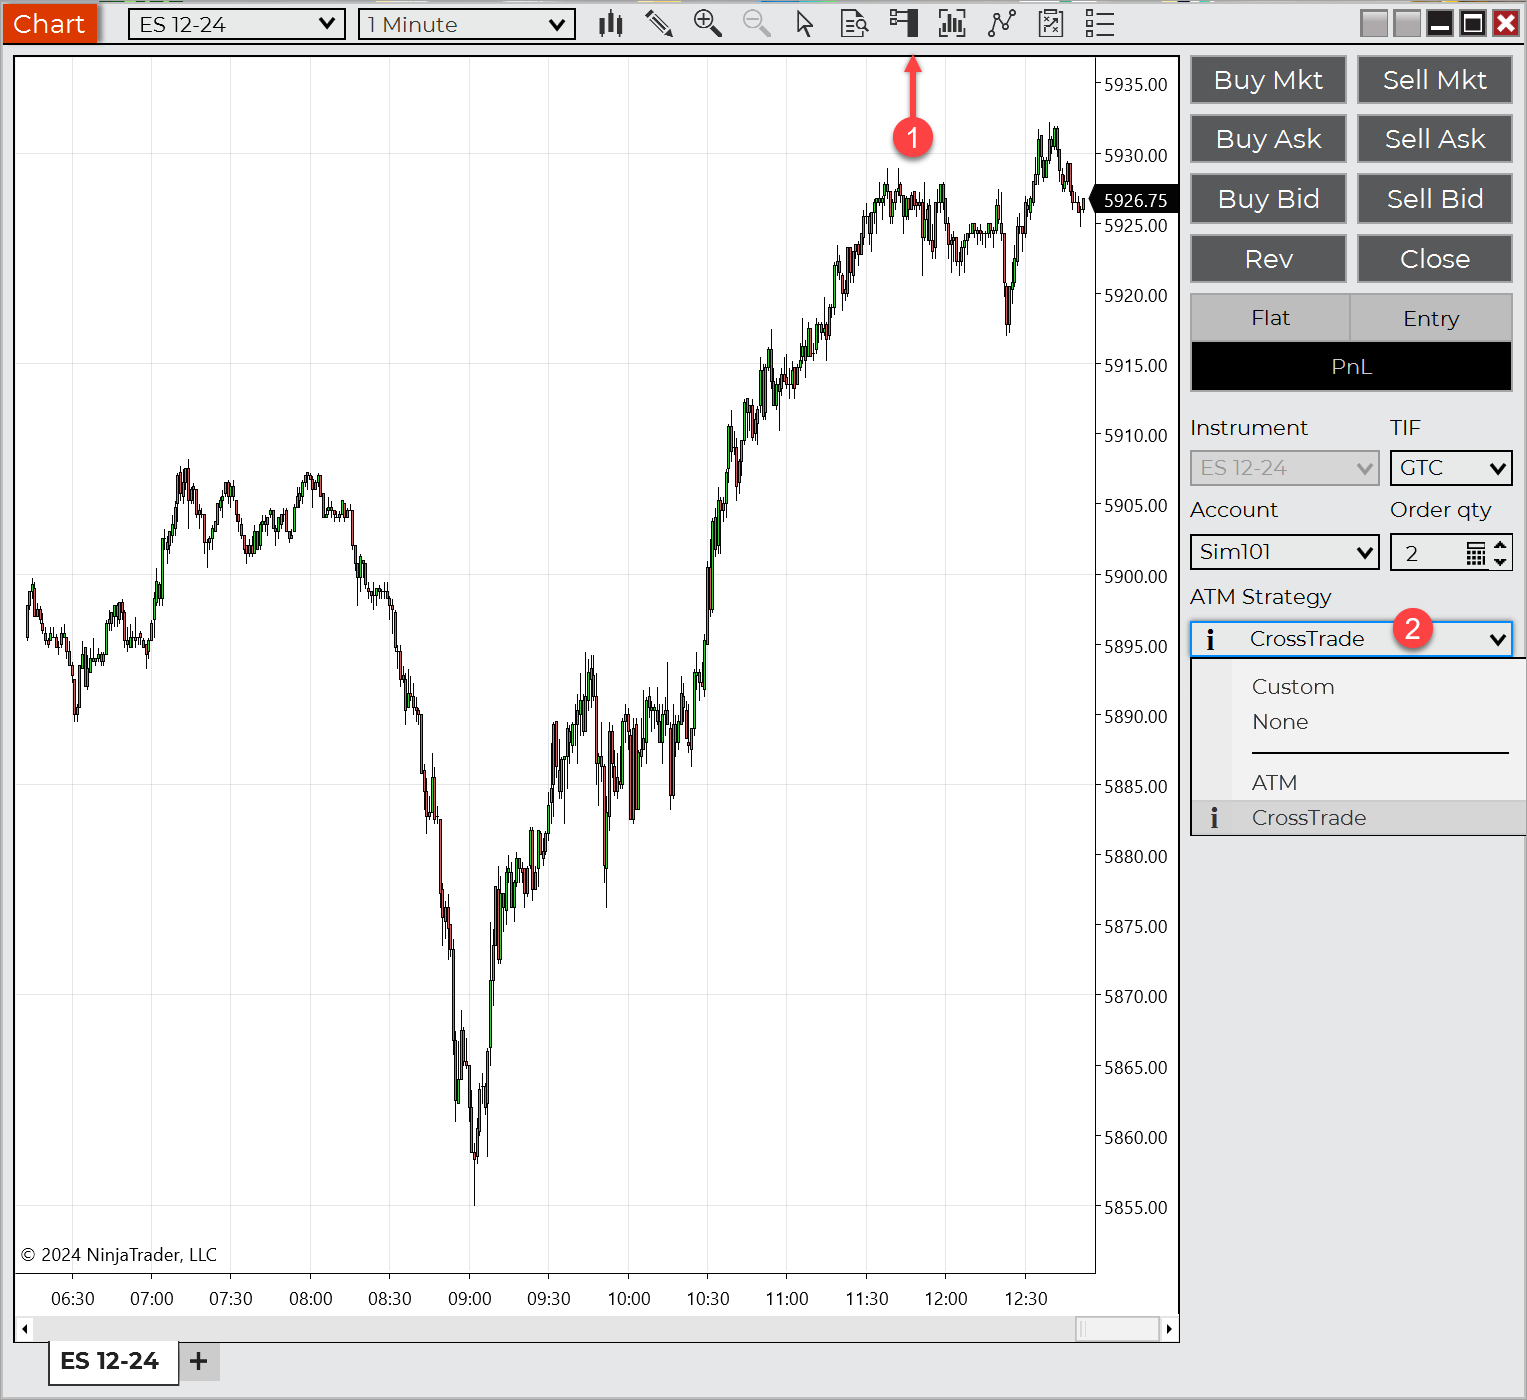The image size is (1527, 1400).
Task: Select ATM from the strategy list
Action: point(1274,783)
